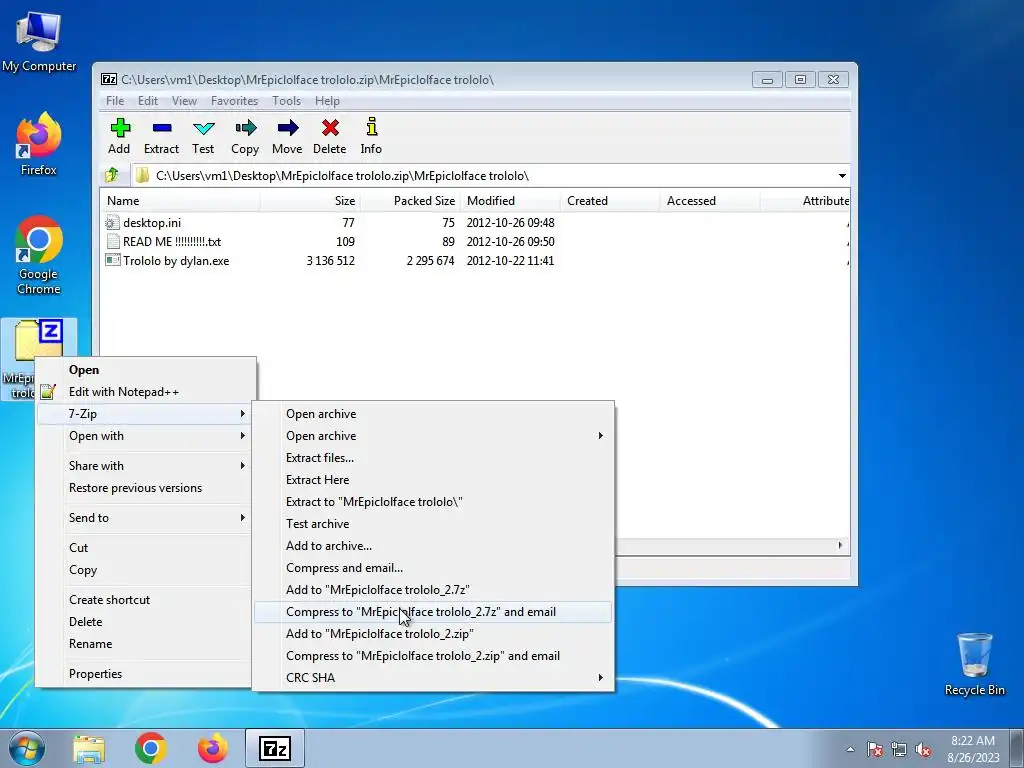
Task: Click the Windows Start orb
Action: click(x=27, y=748)
